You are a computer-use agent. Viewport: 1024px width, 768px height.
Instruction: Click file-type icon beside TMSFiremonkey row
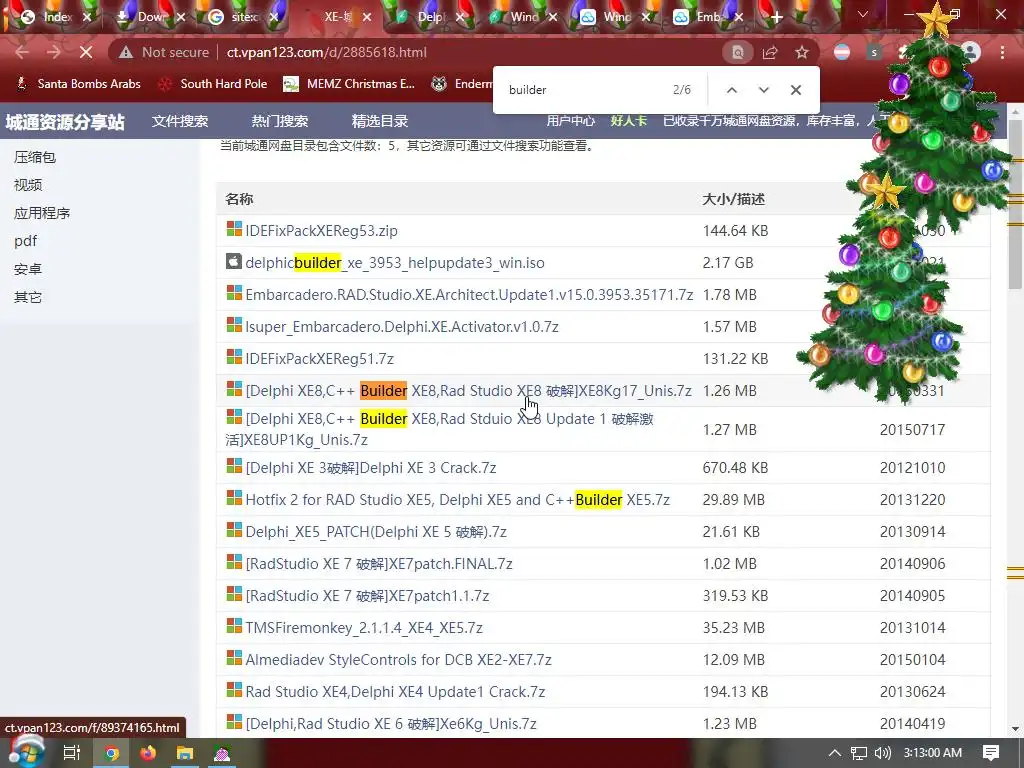click(x=234, y=626)
